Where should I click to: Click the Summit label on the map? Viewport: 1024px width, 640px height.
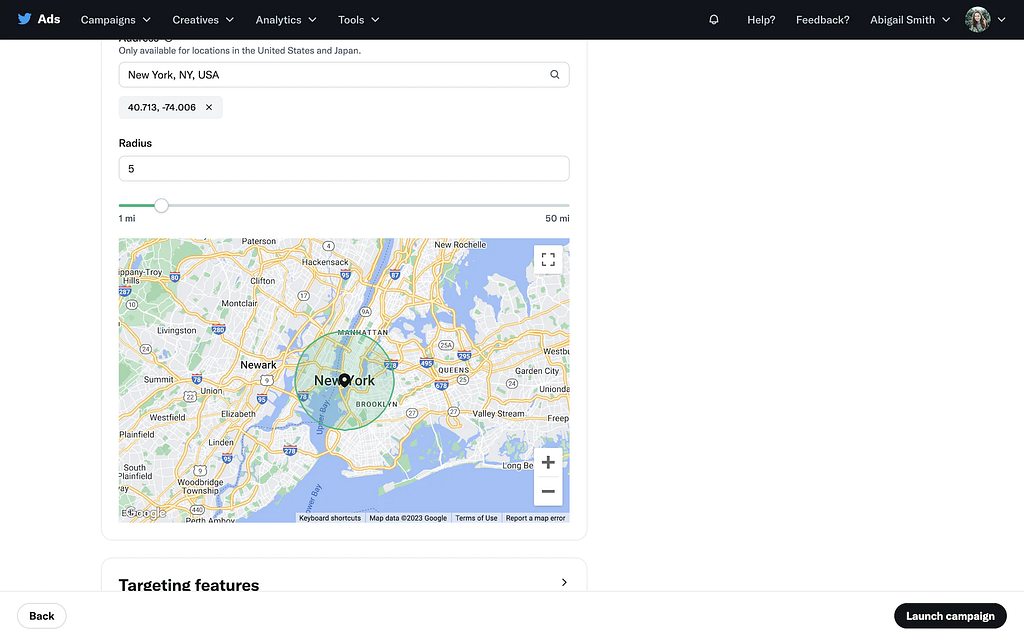coord(159,379)
